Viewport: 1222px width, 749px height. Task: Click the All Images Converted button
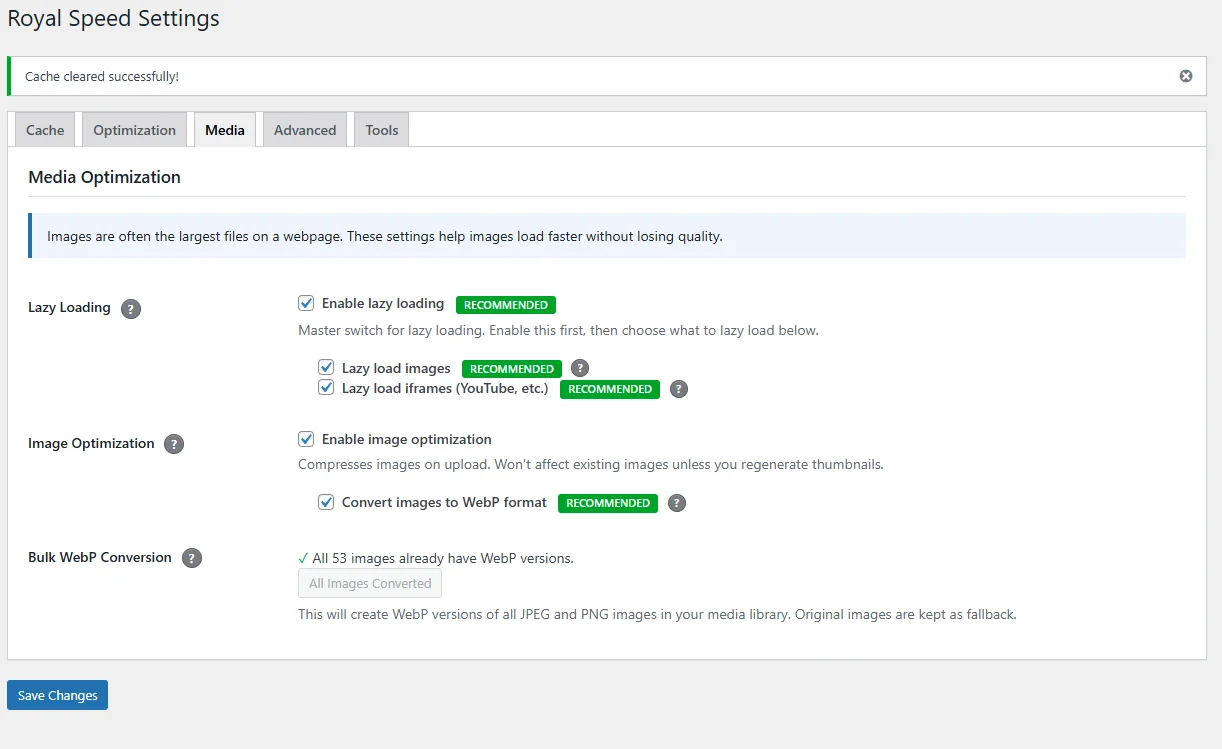click(369, 583)
